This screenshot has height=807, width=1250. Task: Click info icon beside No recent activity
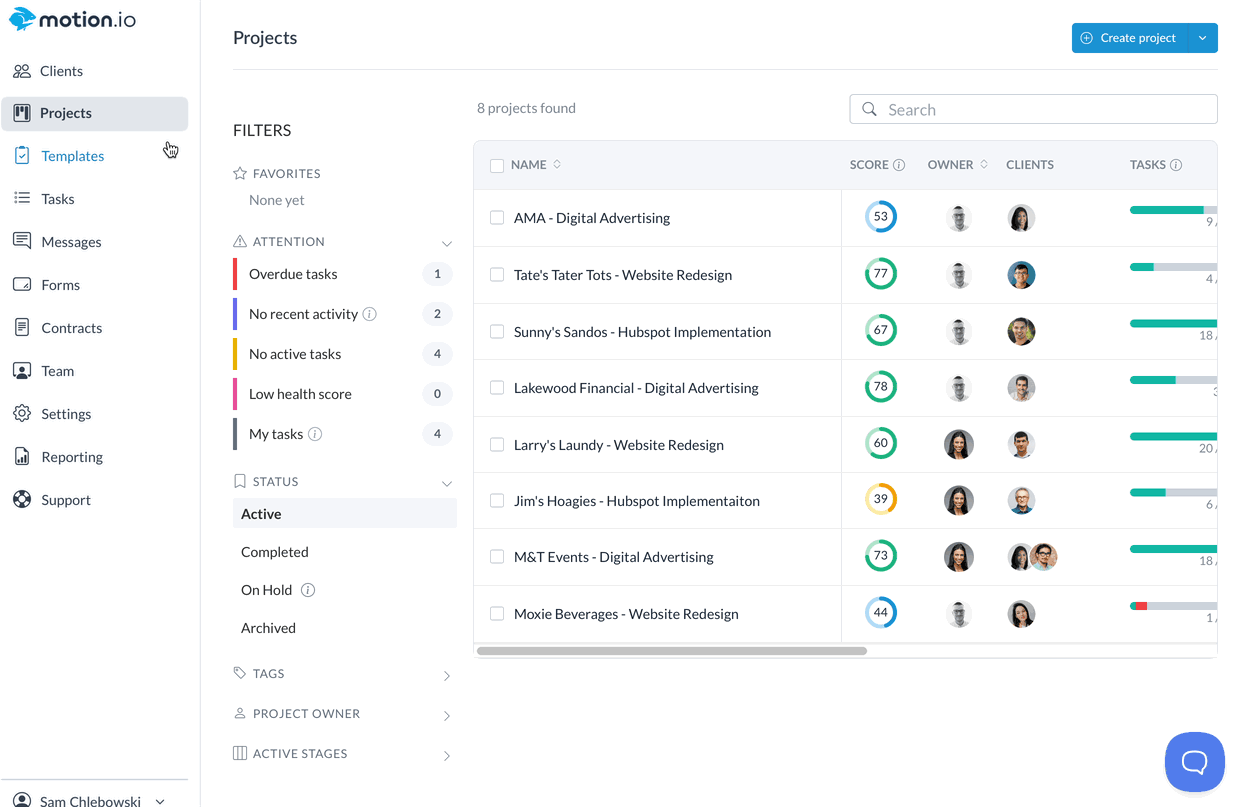point(369,314)
